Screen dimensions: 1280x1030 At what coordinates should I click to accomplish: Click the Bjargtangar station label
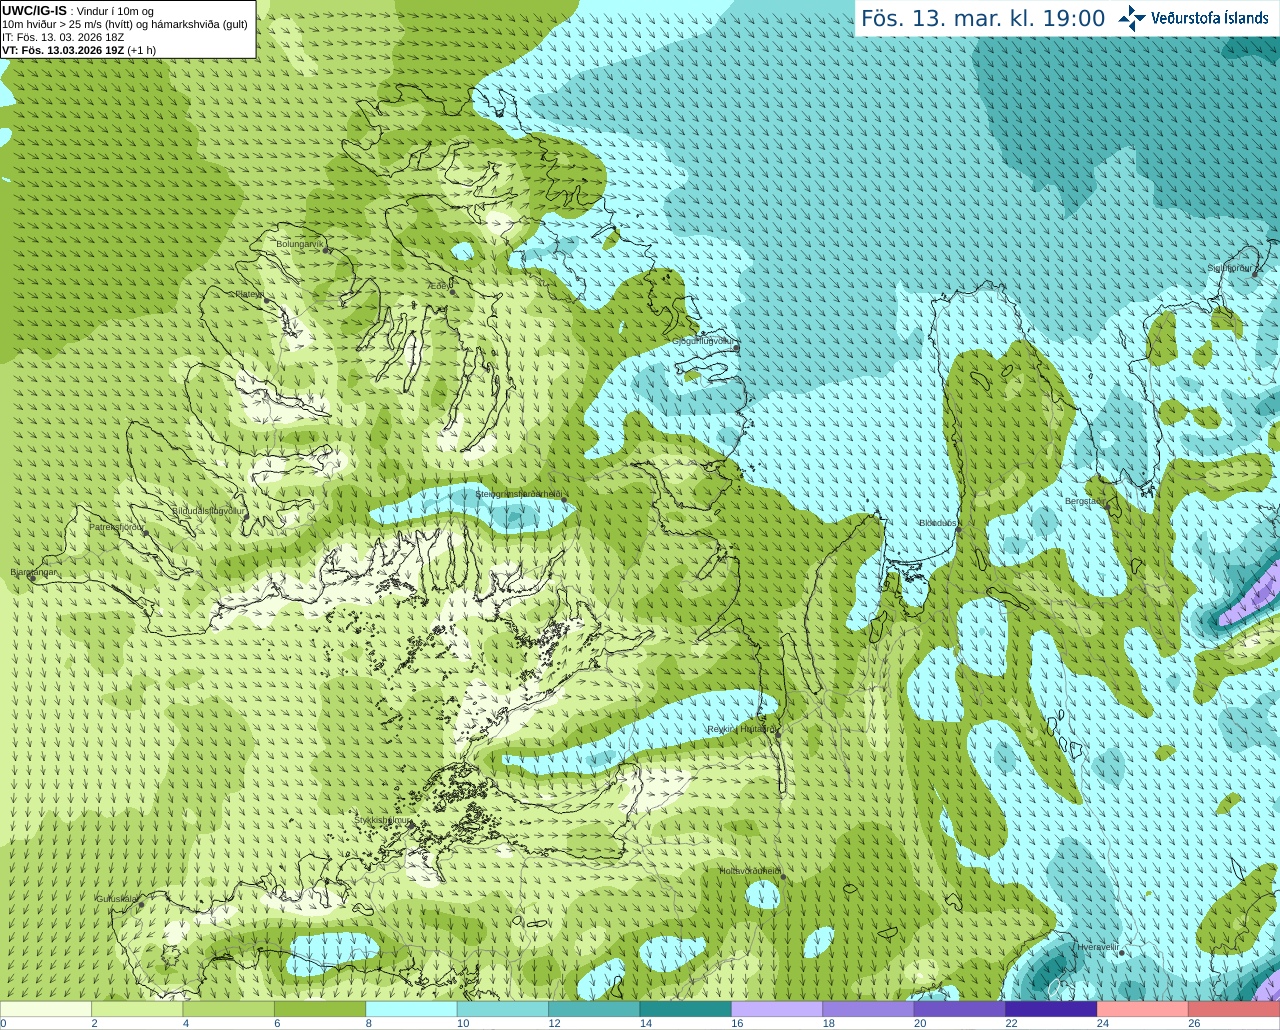pyautogui.click(x=34, y=572)
